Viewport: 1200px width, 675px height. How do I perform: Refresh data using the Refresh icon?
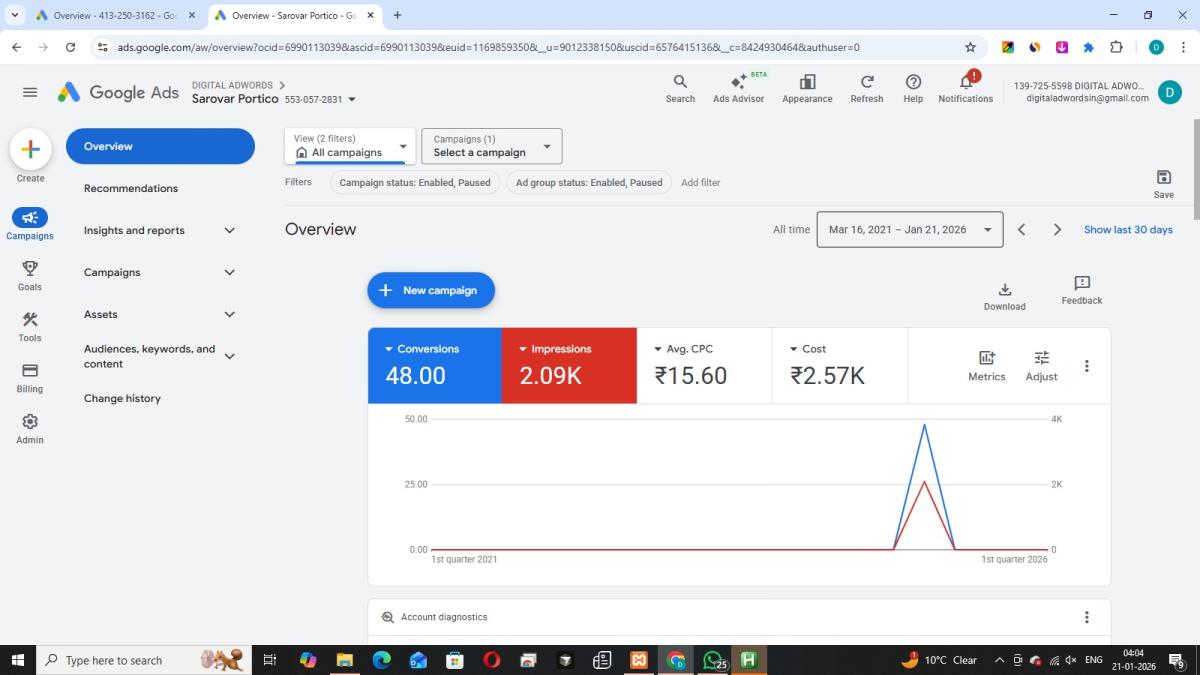(866, 82)
